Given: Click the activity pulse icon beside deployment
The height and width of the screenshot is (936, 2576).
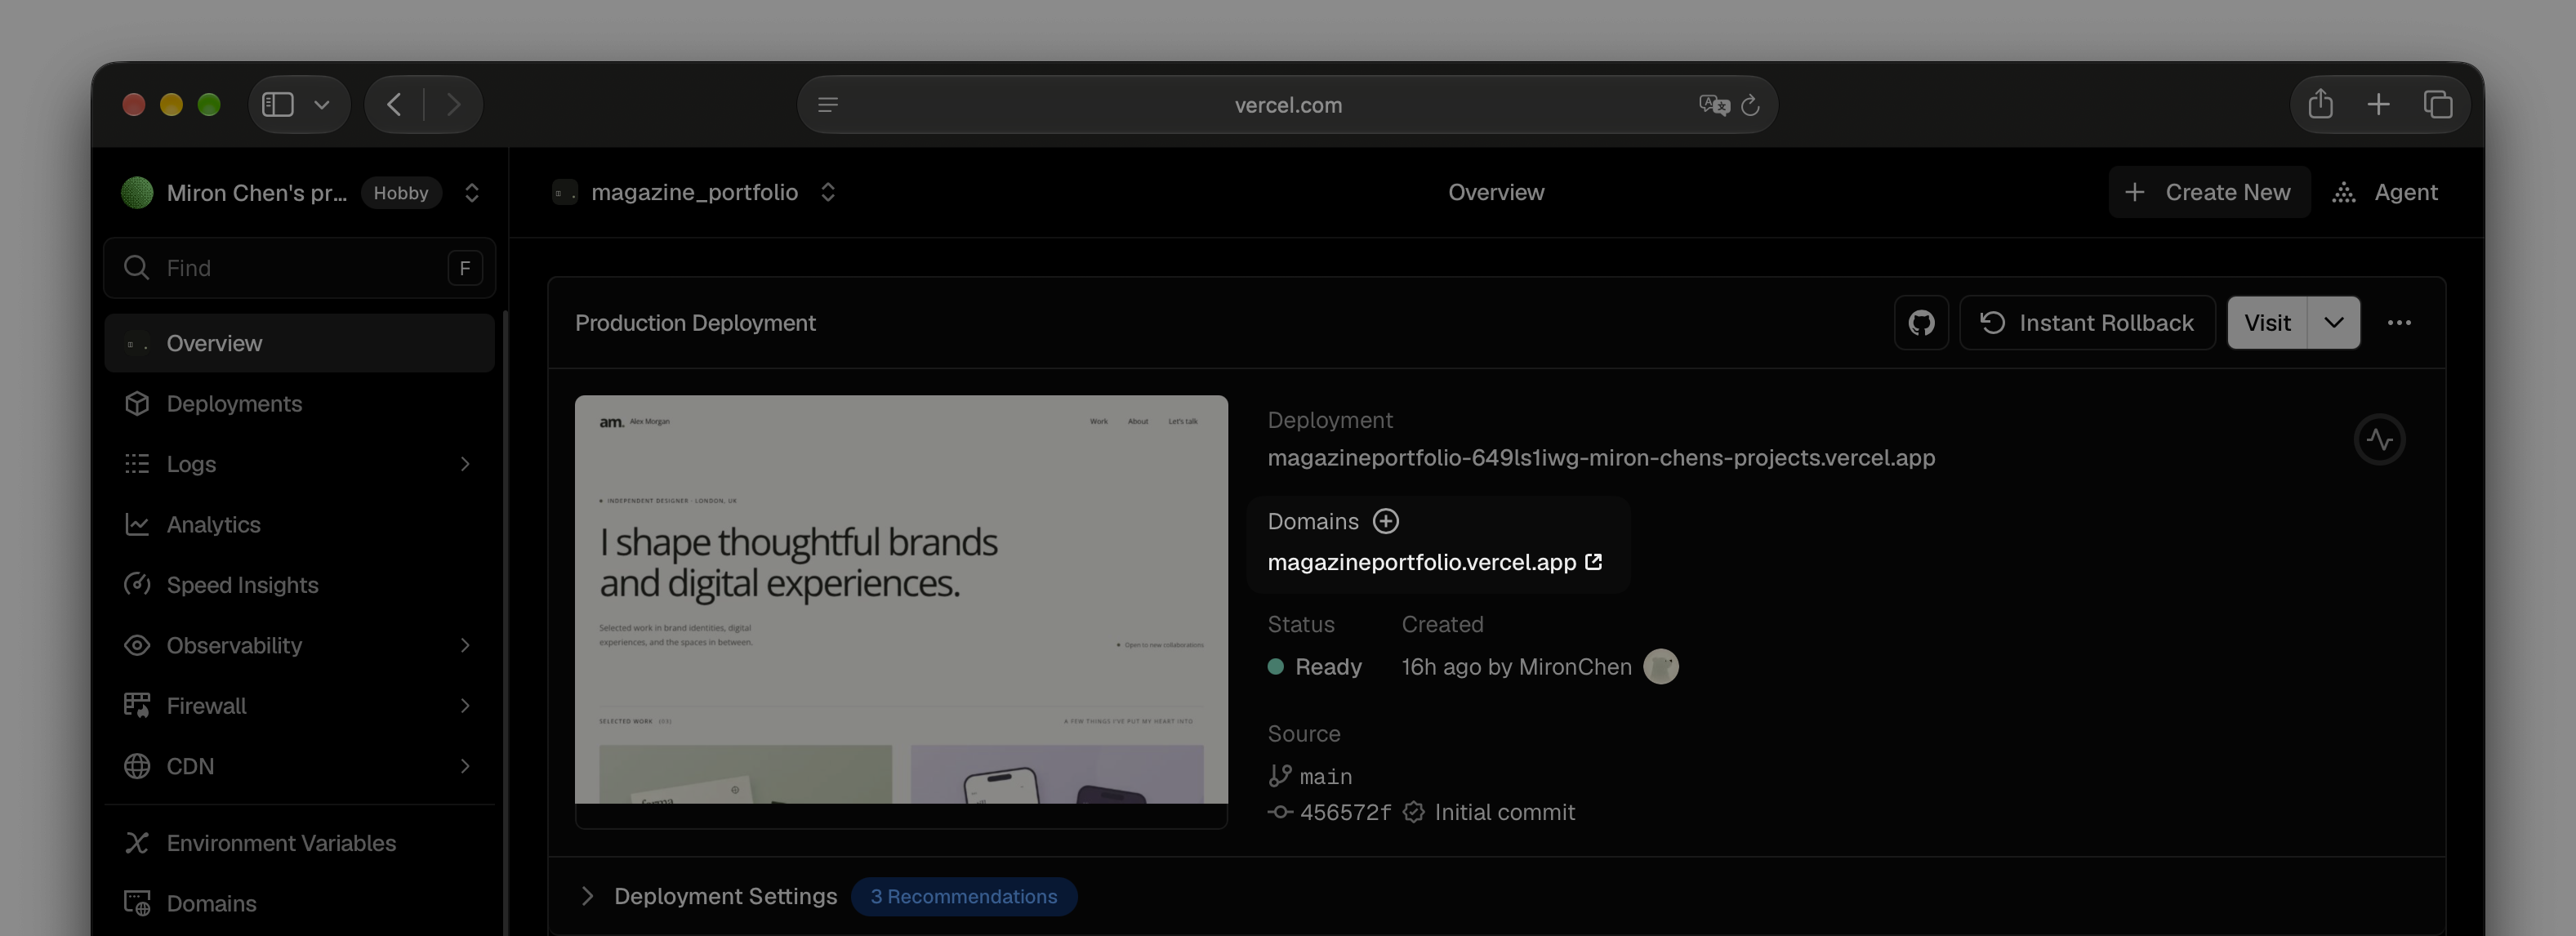Looking at the screenshot, I should 2379,440.
